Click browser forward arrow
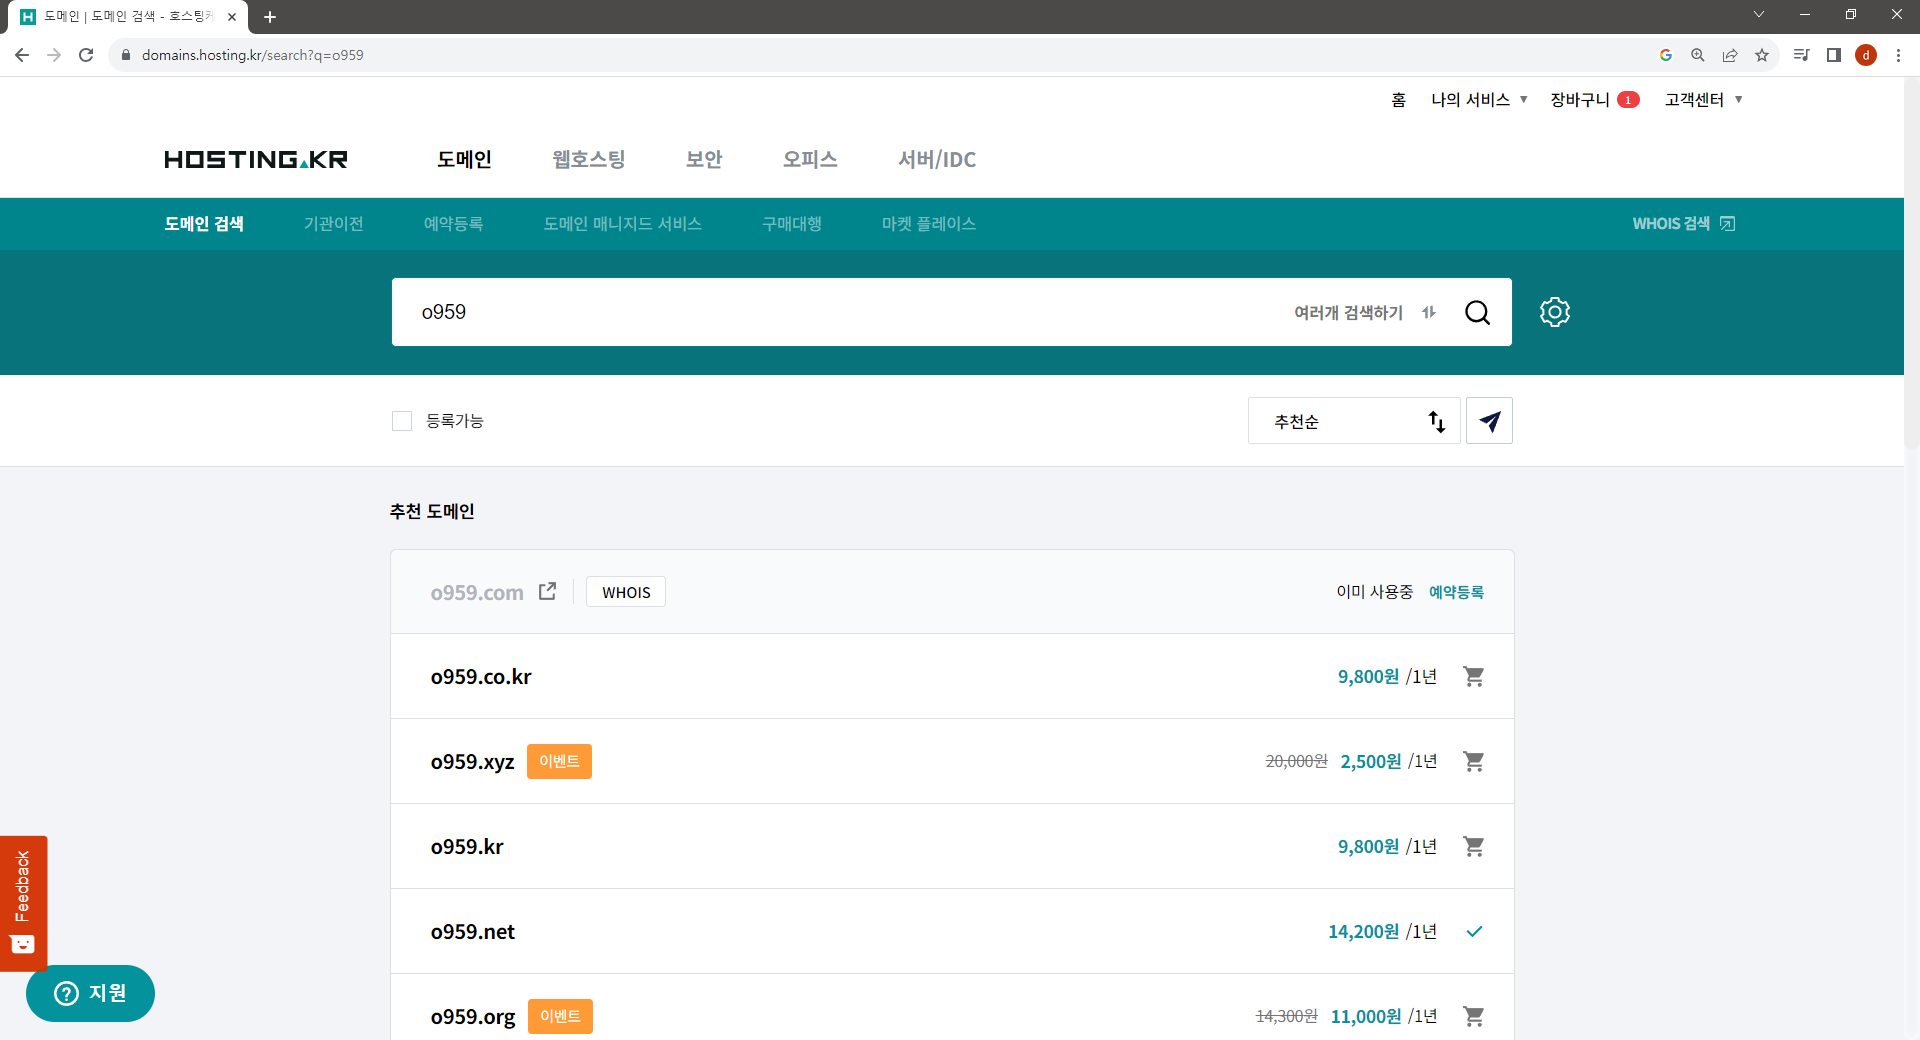This screenshot has width=1920, height=1040. pyautogui.click(x=54, y=55)
